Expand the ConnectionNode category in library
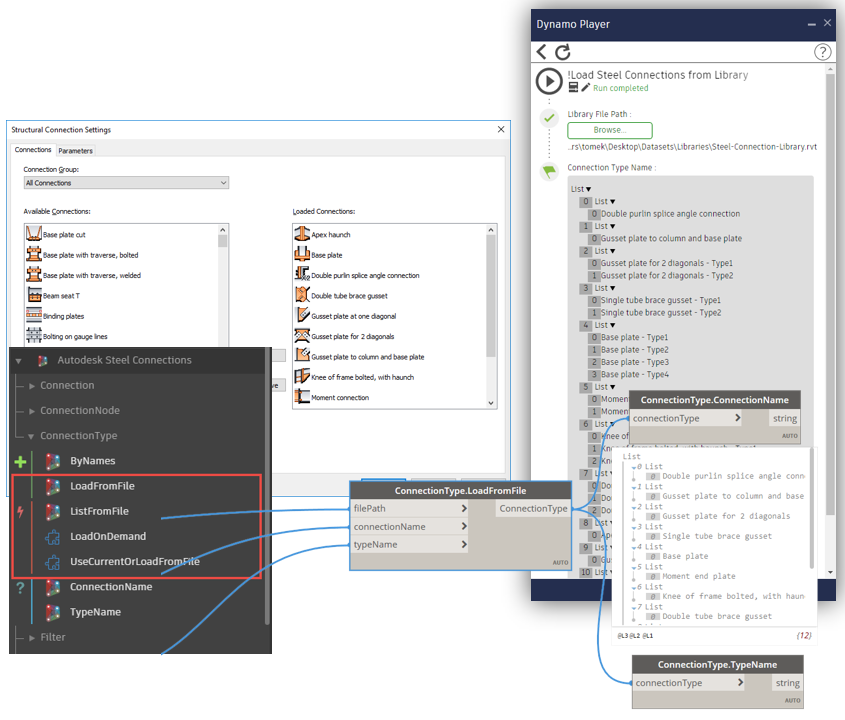 pos(32,411)
